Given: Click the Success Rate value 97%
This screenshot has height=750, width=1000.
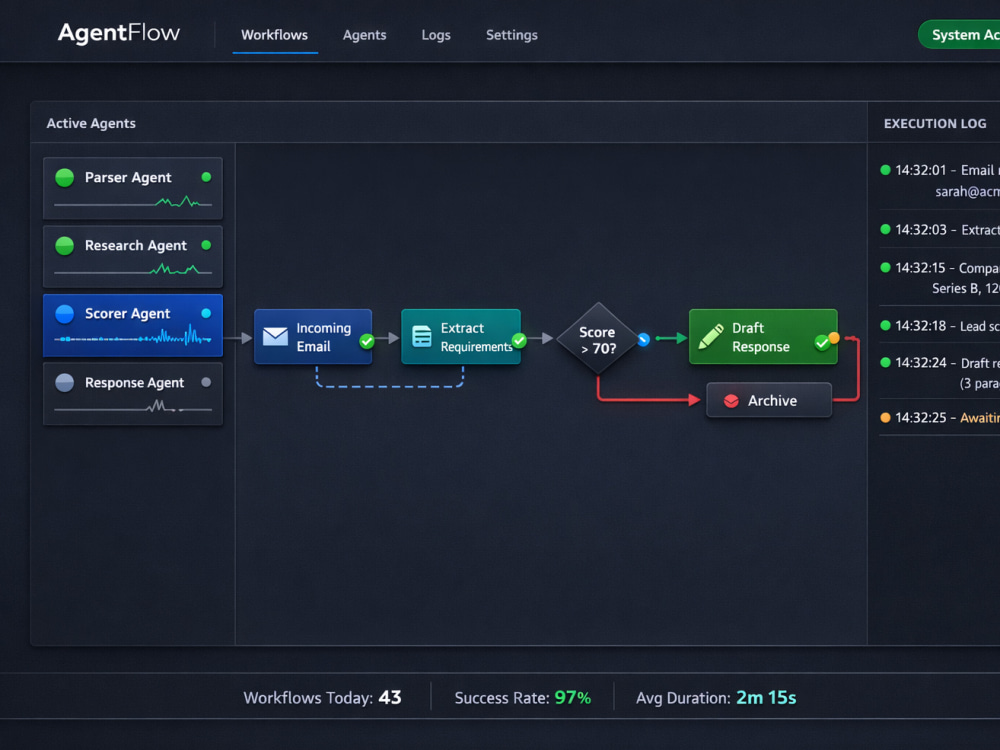Looking at the screenshot, I should [573, 698].
